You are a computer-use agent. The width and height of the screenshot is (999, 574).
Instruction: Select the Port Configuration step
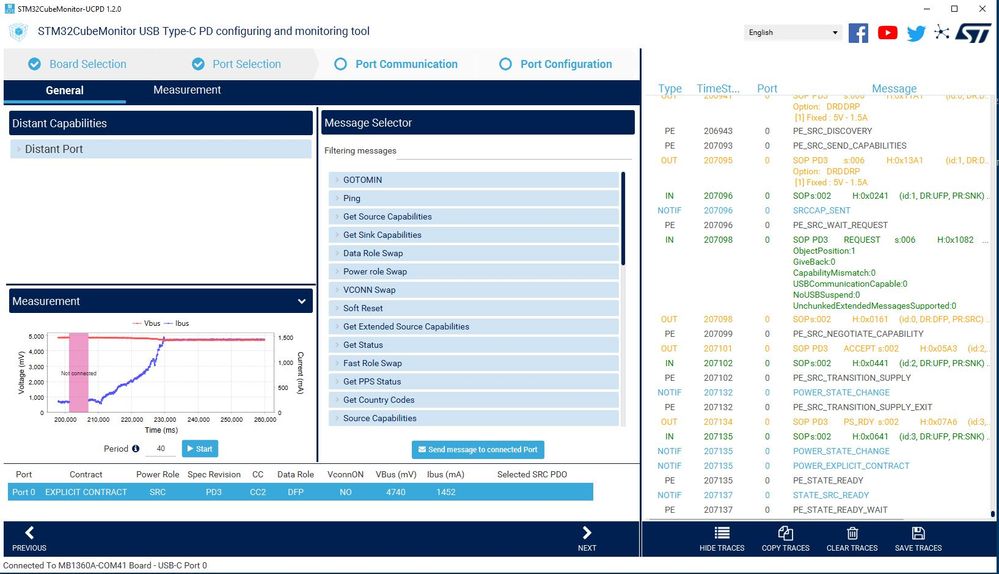click(556, 64)
